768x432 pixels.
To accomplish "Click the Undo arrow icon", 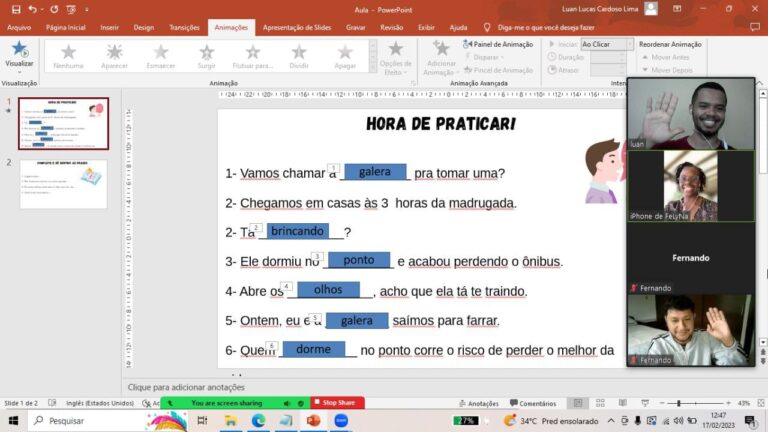I will click(33, 9).
